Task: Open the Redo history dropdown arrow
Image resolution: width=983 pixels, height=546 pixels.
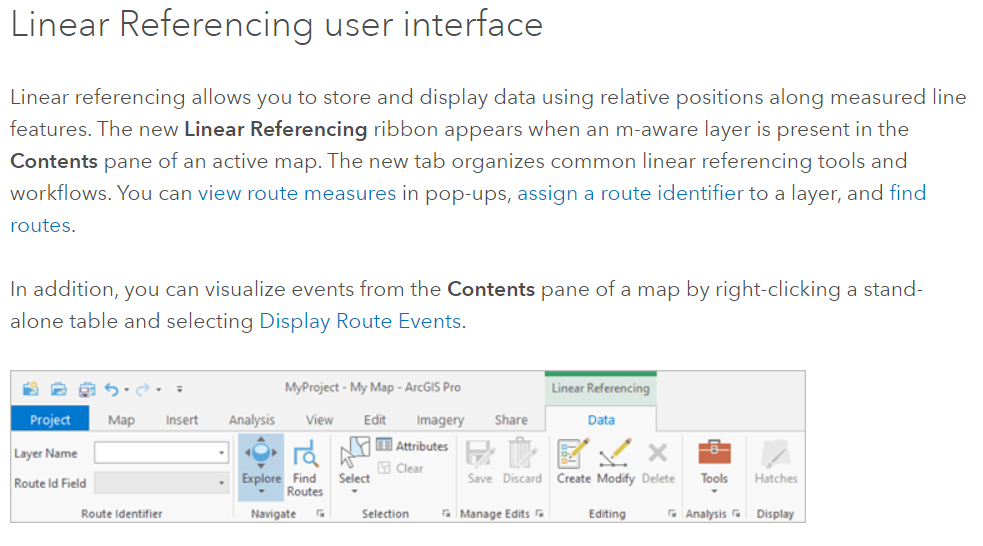Action: (159, 390)
